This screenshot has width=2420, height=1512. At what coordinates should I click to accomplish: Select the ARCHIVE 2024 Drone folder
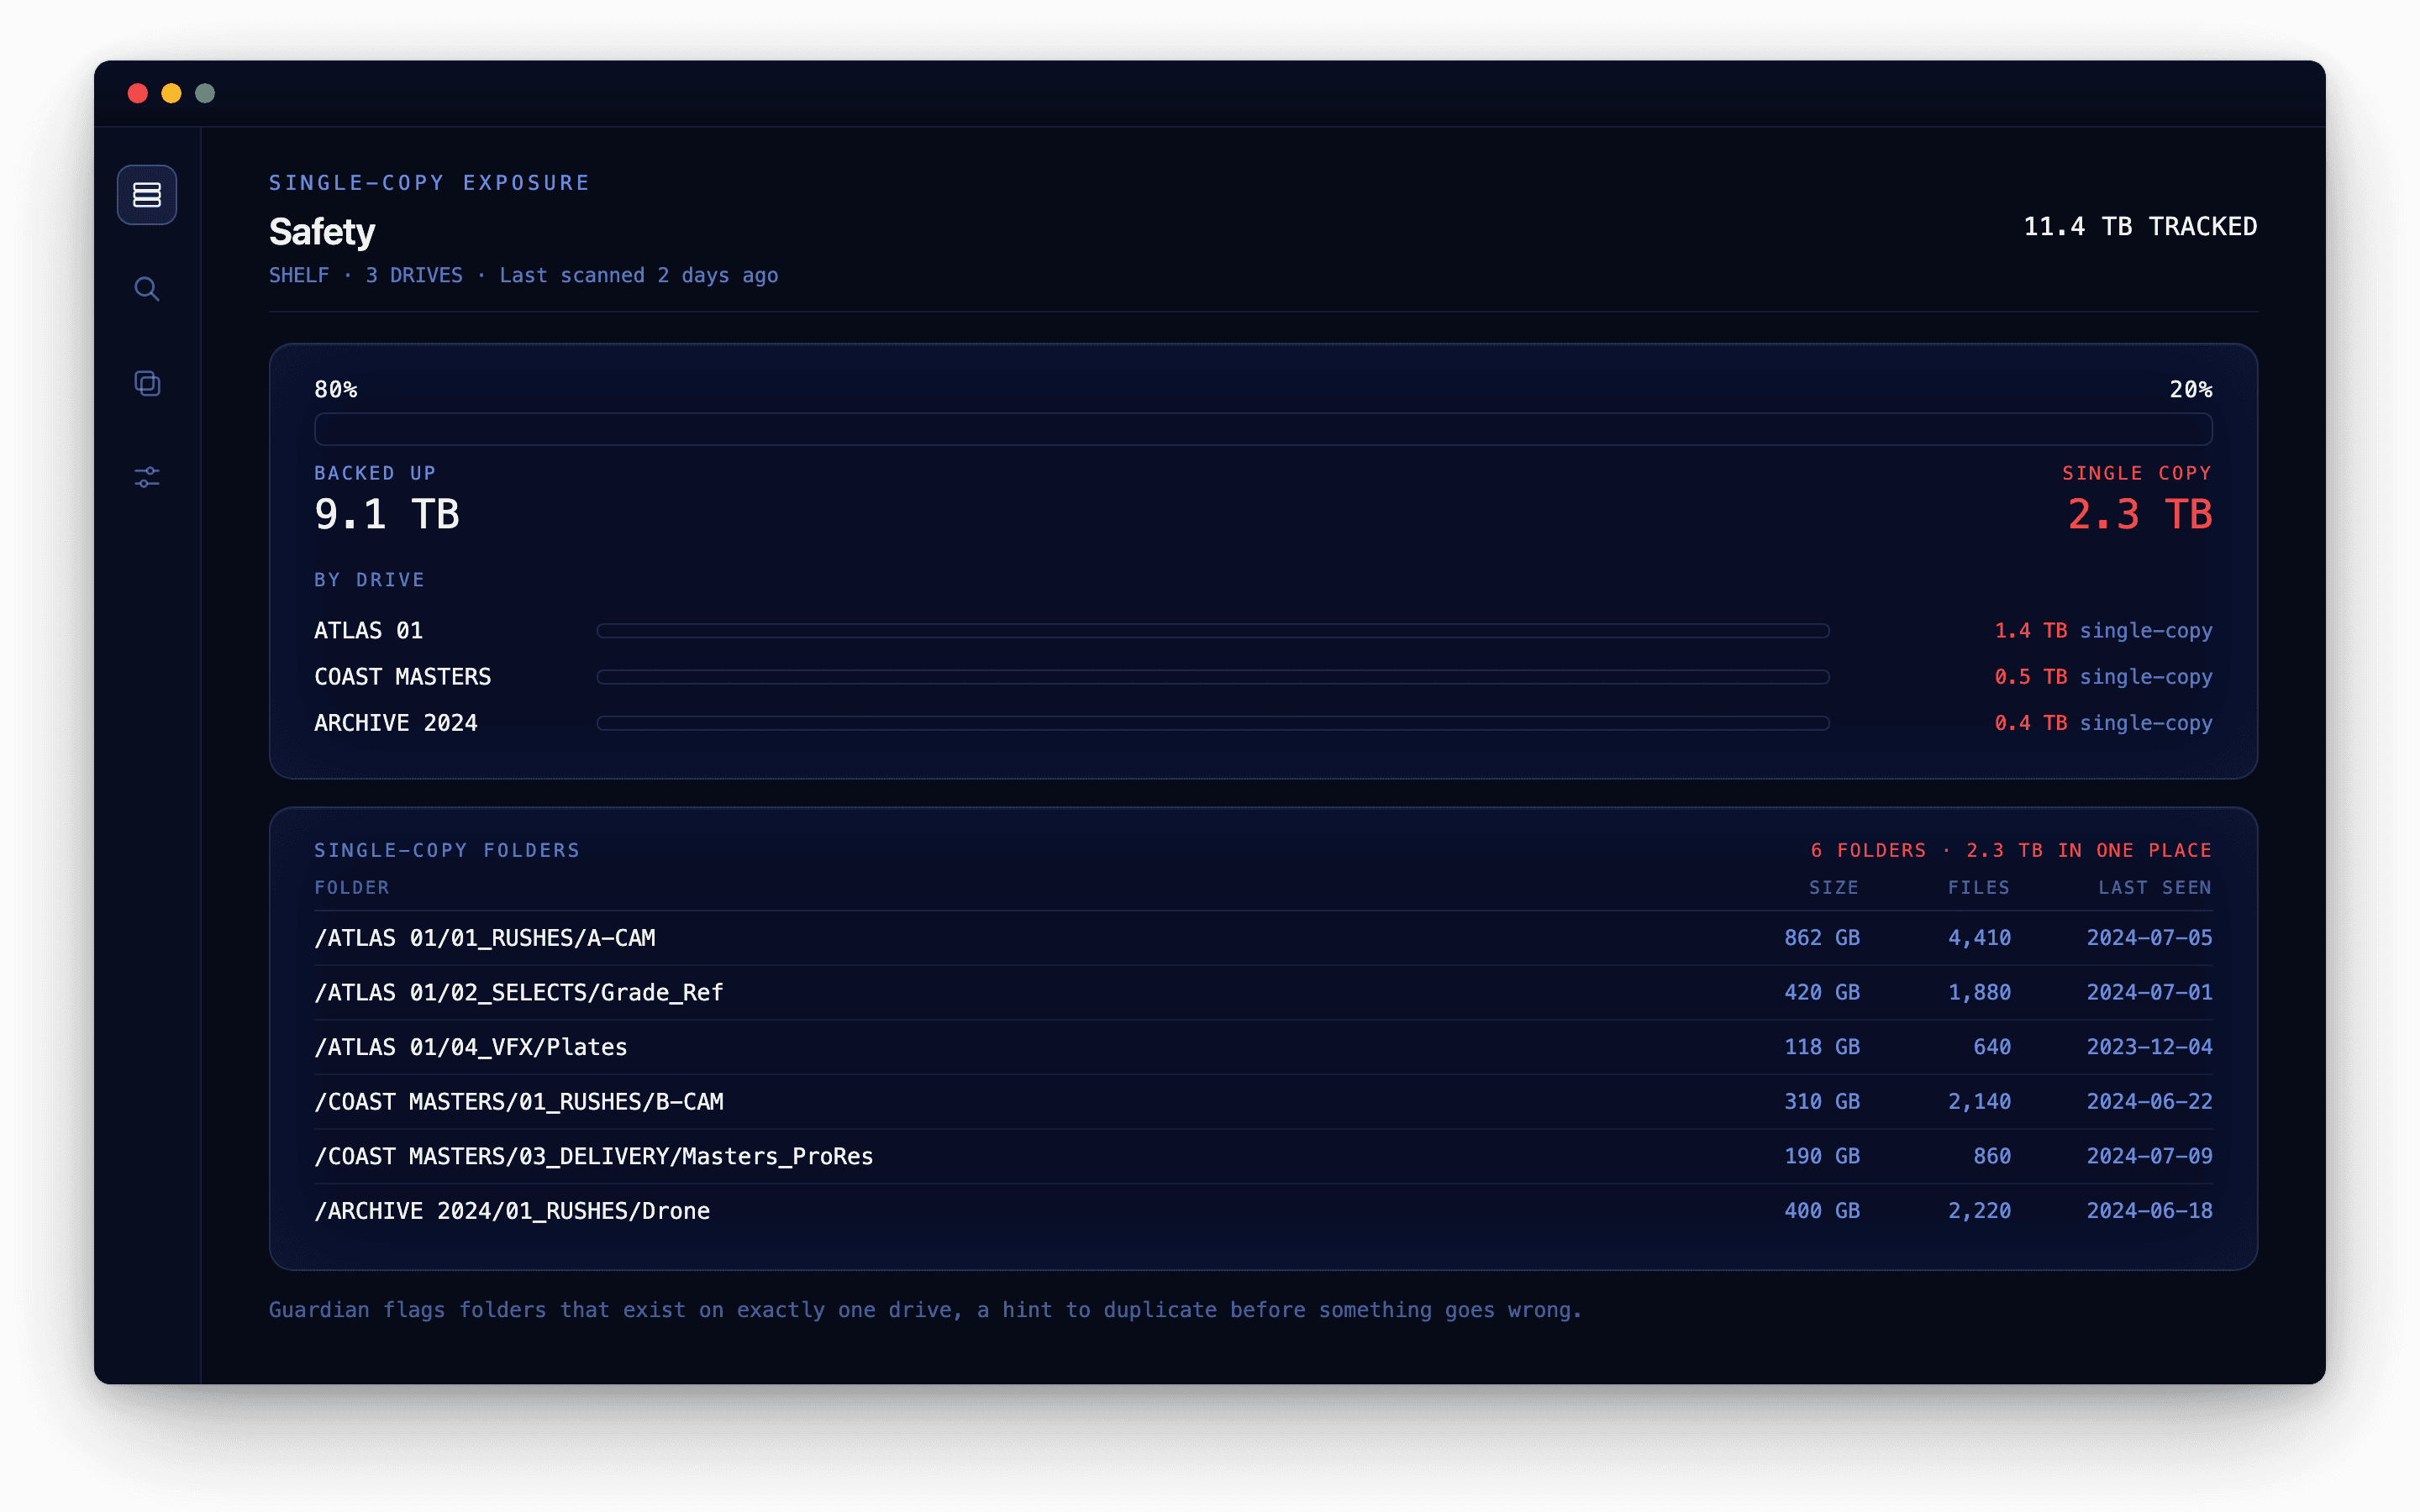1263,1211
